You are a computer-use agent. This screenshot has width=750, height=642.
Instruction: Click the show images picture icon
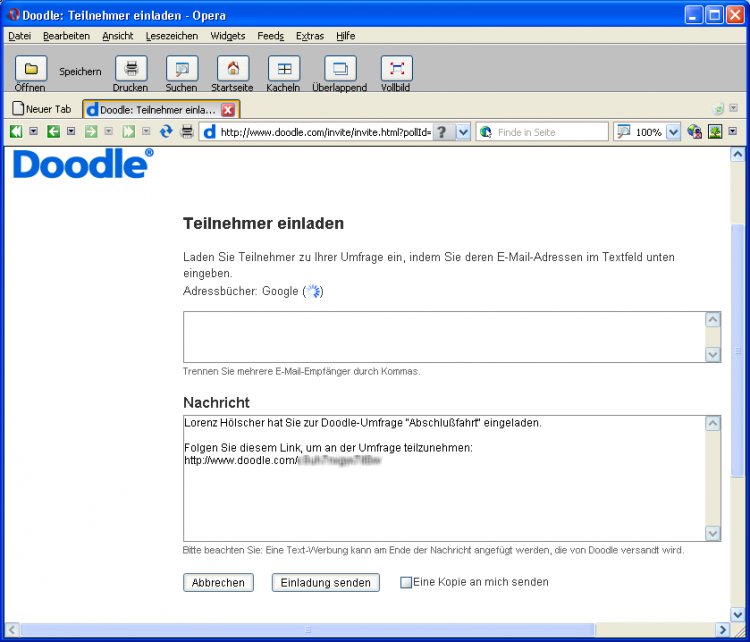click(715, 131)
